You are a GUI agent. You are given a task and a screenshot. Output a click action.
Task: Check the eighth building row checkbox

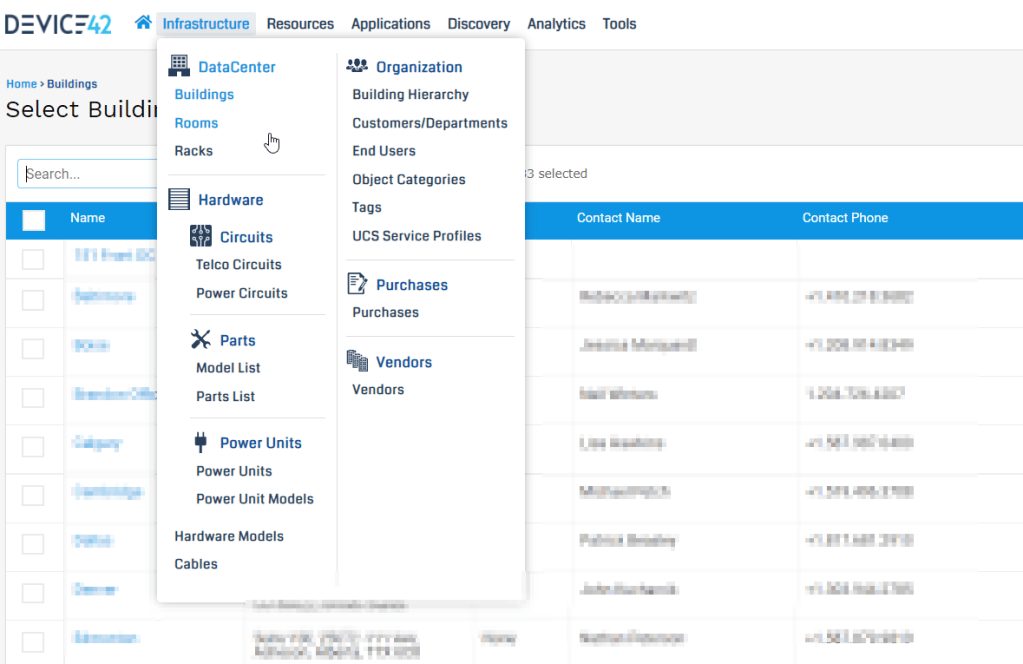(33, 593)
